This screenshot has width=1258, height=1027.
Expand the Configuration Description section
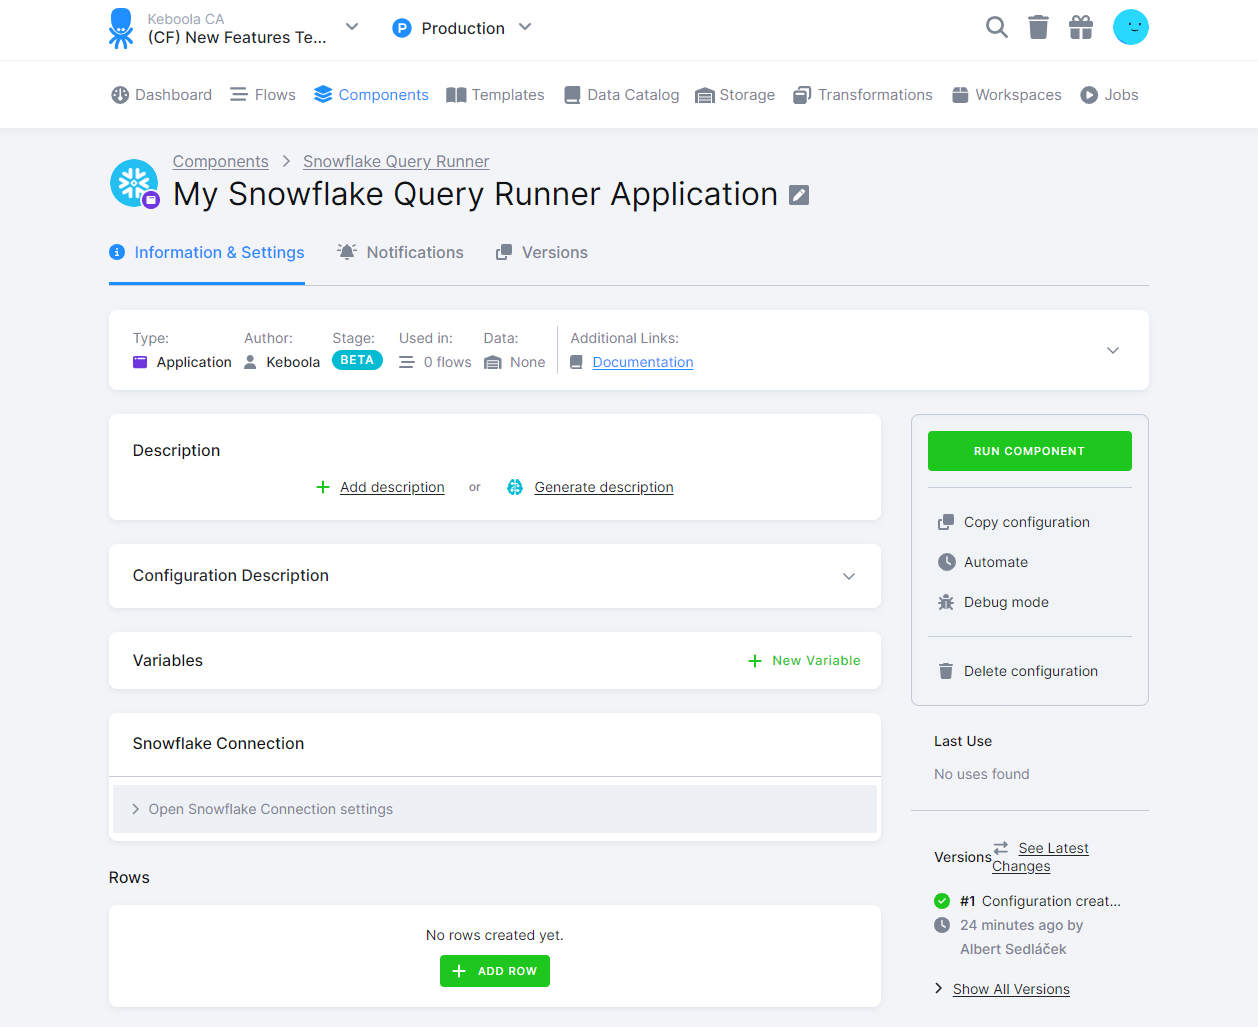coord(849,576)
